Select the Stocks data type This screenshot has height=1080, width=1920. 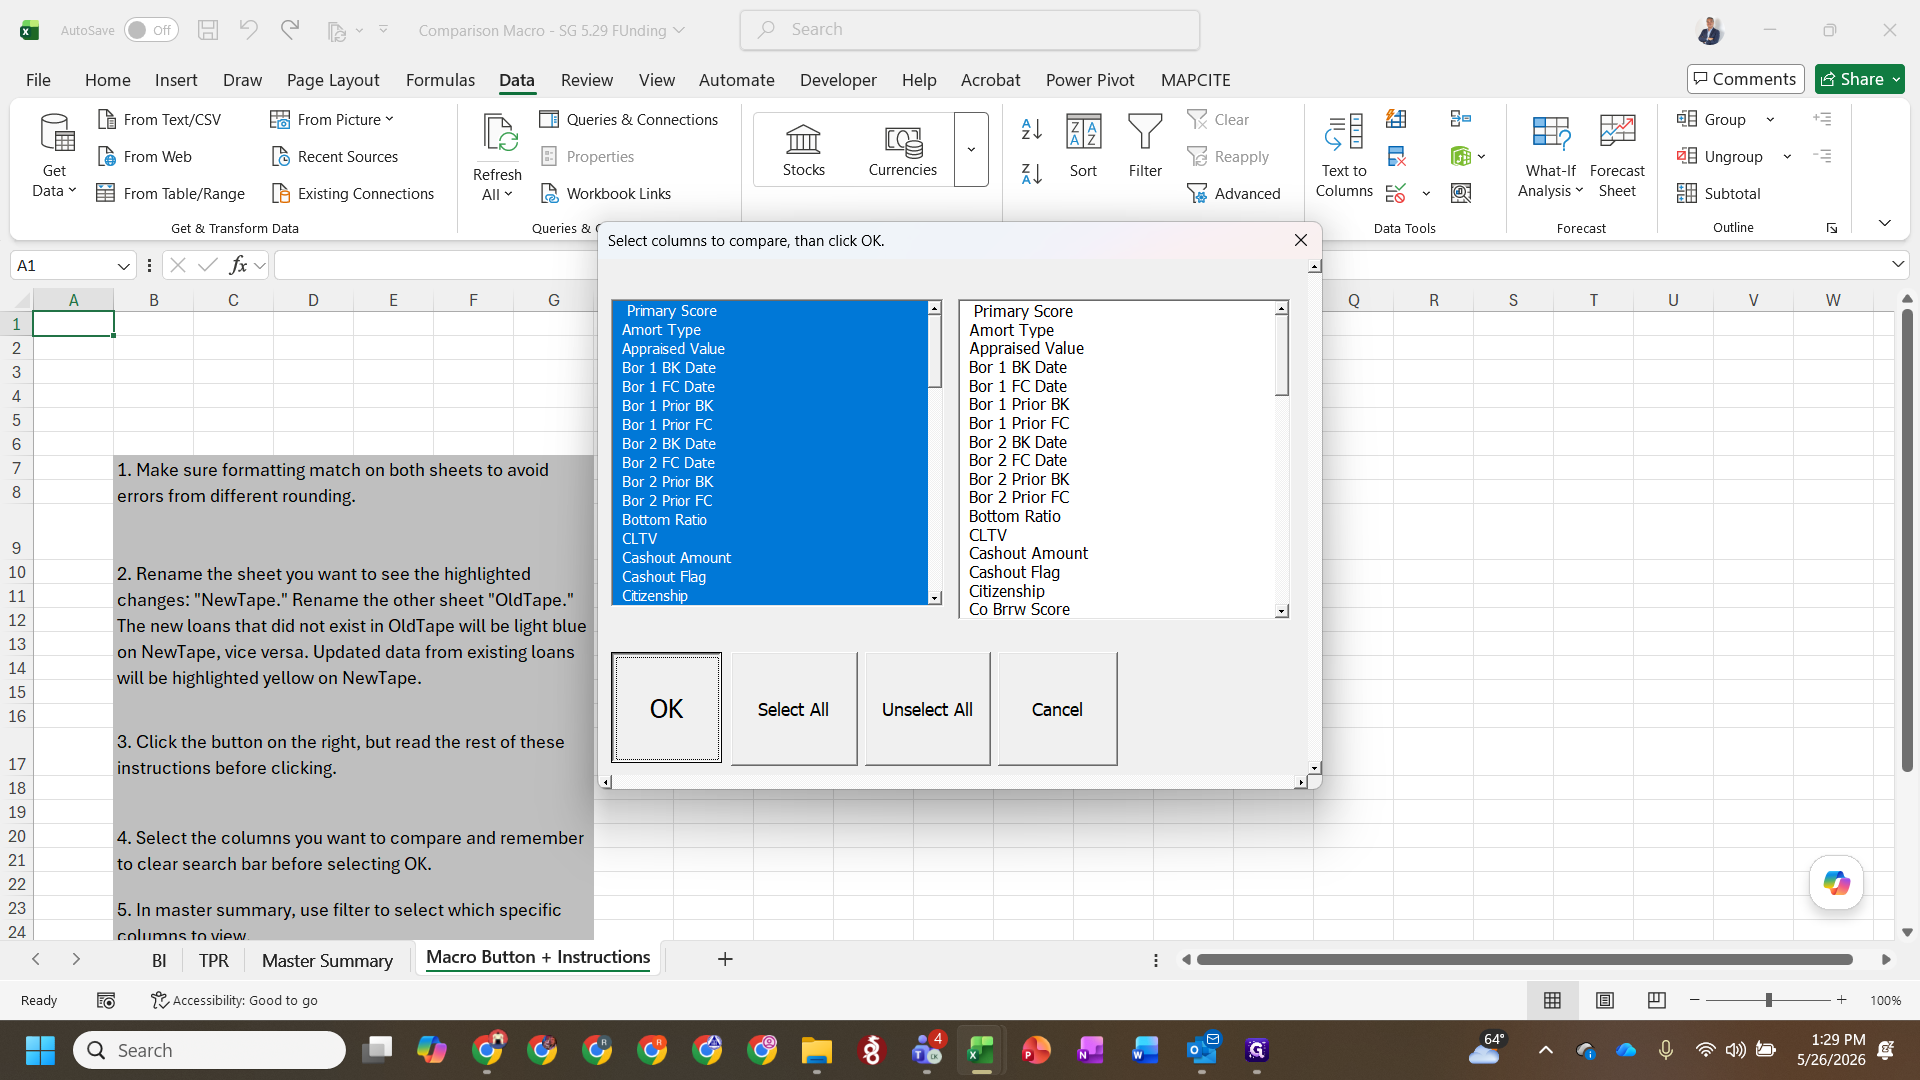point(804,150)
